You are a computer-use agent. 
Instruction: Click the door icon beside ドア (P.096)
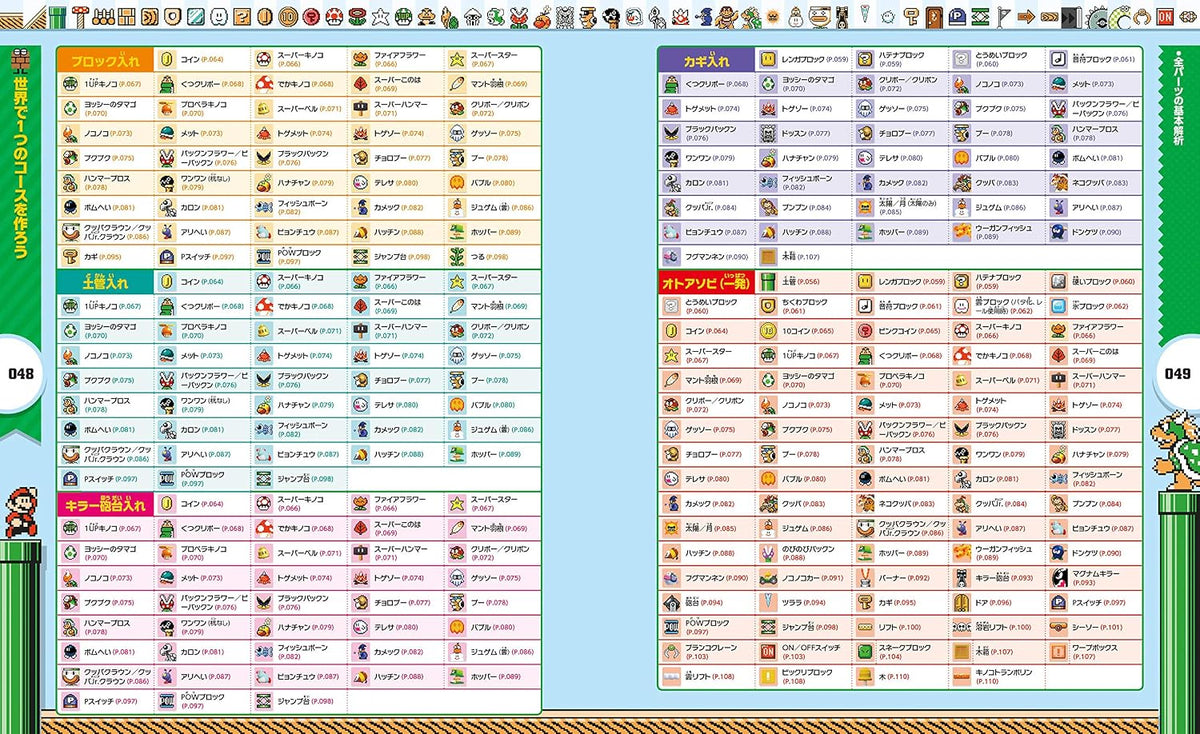pos(961,602)
